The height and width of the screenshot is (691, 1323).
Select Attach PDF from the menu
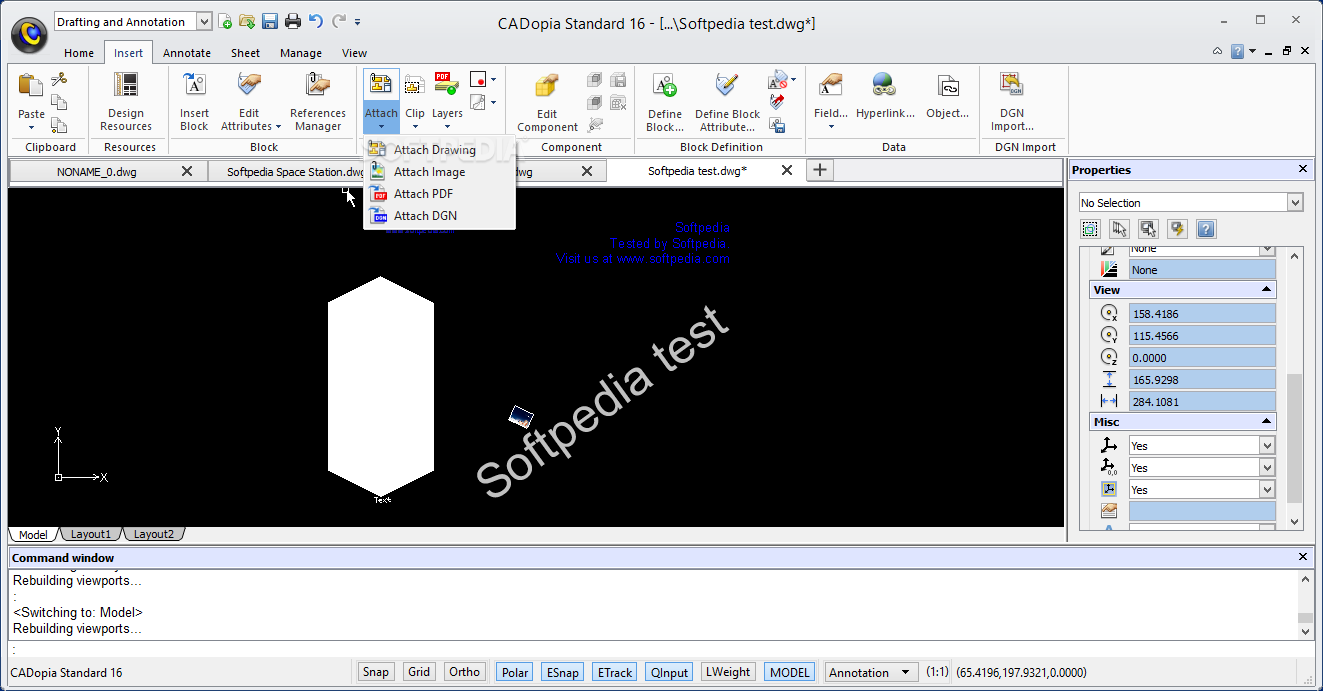pos(440,194)
